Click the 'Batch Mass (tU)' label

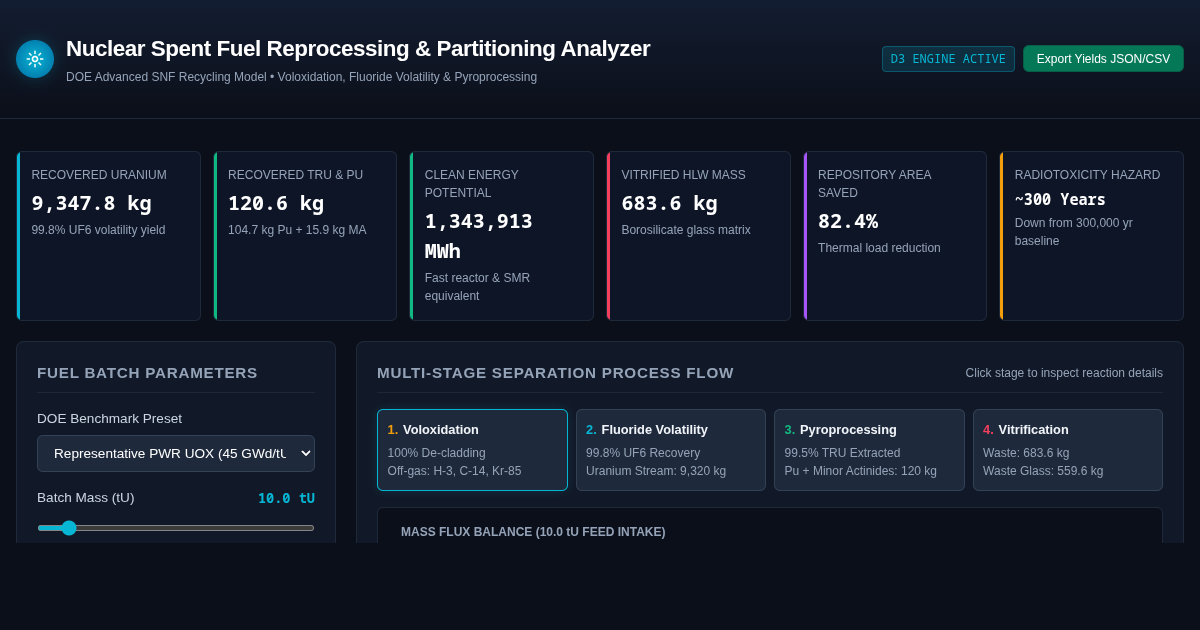[85, 498]
